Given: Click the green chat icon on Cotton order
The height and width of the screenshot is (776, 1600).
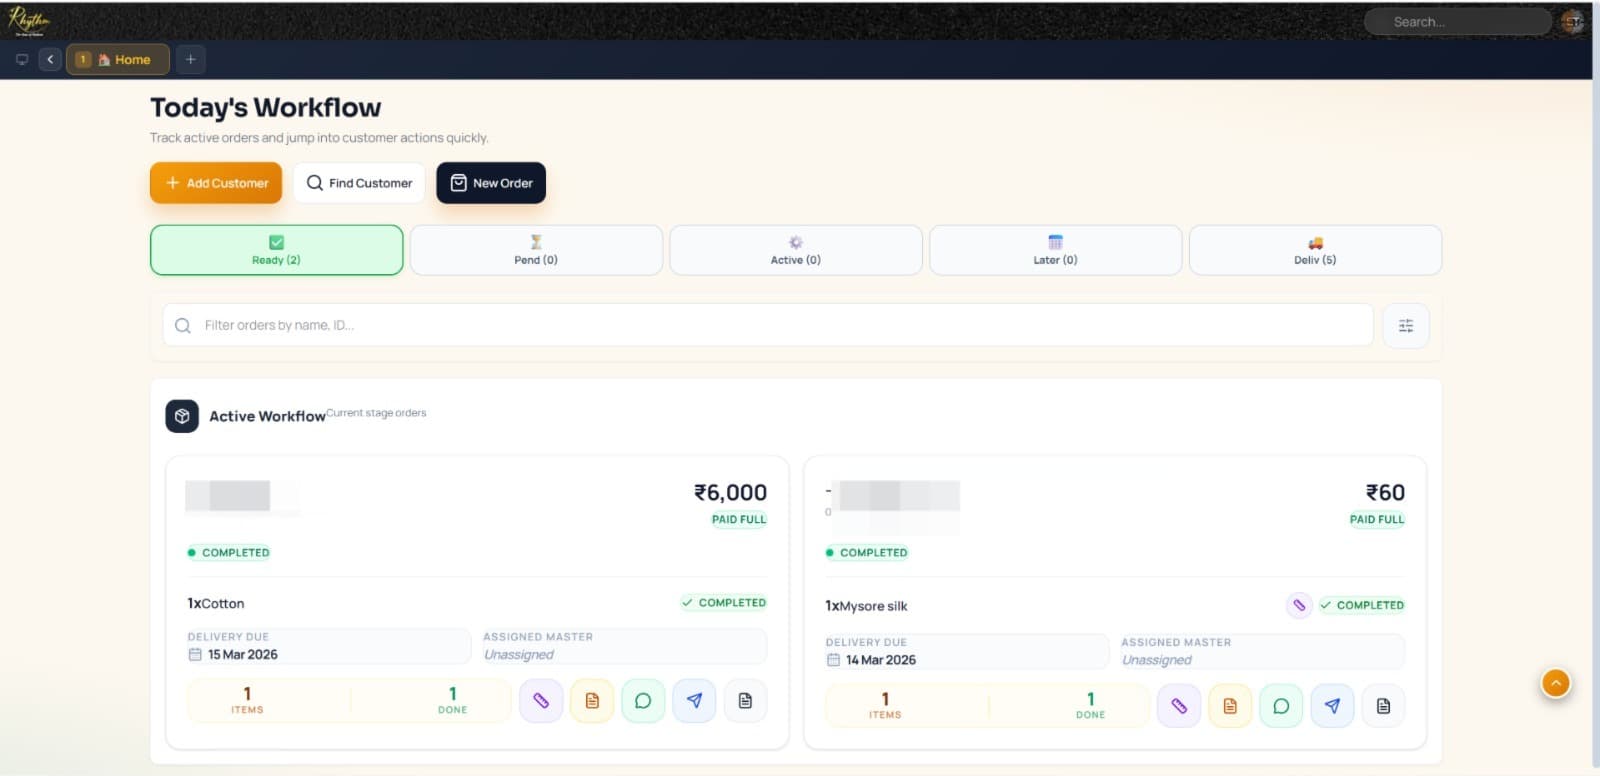Looking at the screenshot, I should [x=643, y=701].
